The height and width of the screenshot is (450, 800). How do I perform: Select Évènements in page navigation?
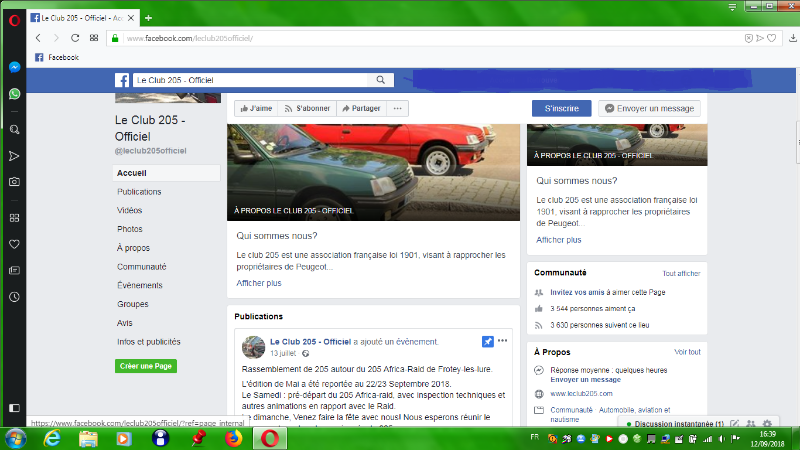click(139, 285)
